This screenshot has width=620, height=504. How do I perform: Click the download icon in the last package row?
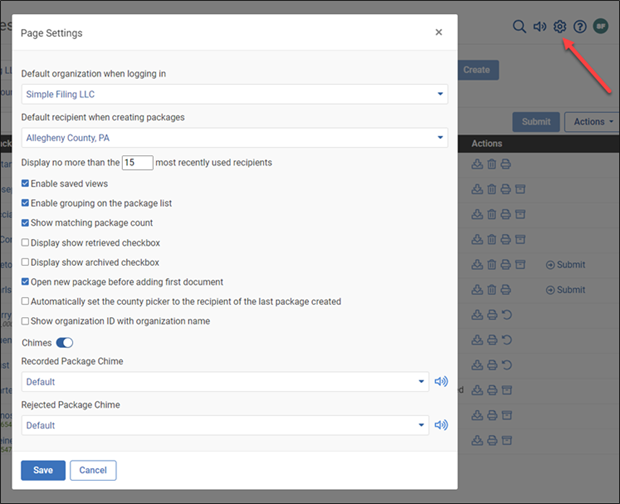477,440
